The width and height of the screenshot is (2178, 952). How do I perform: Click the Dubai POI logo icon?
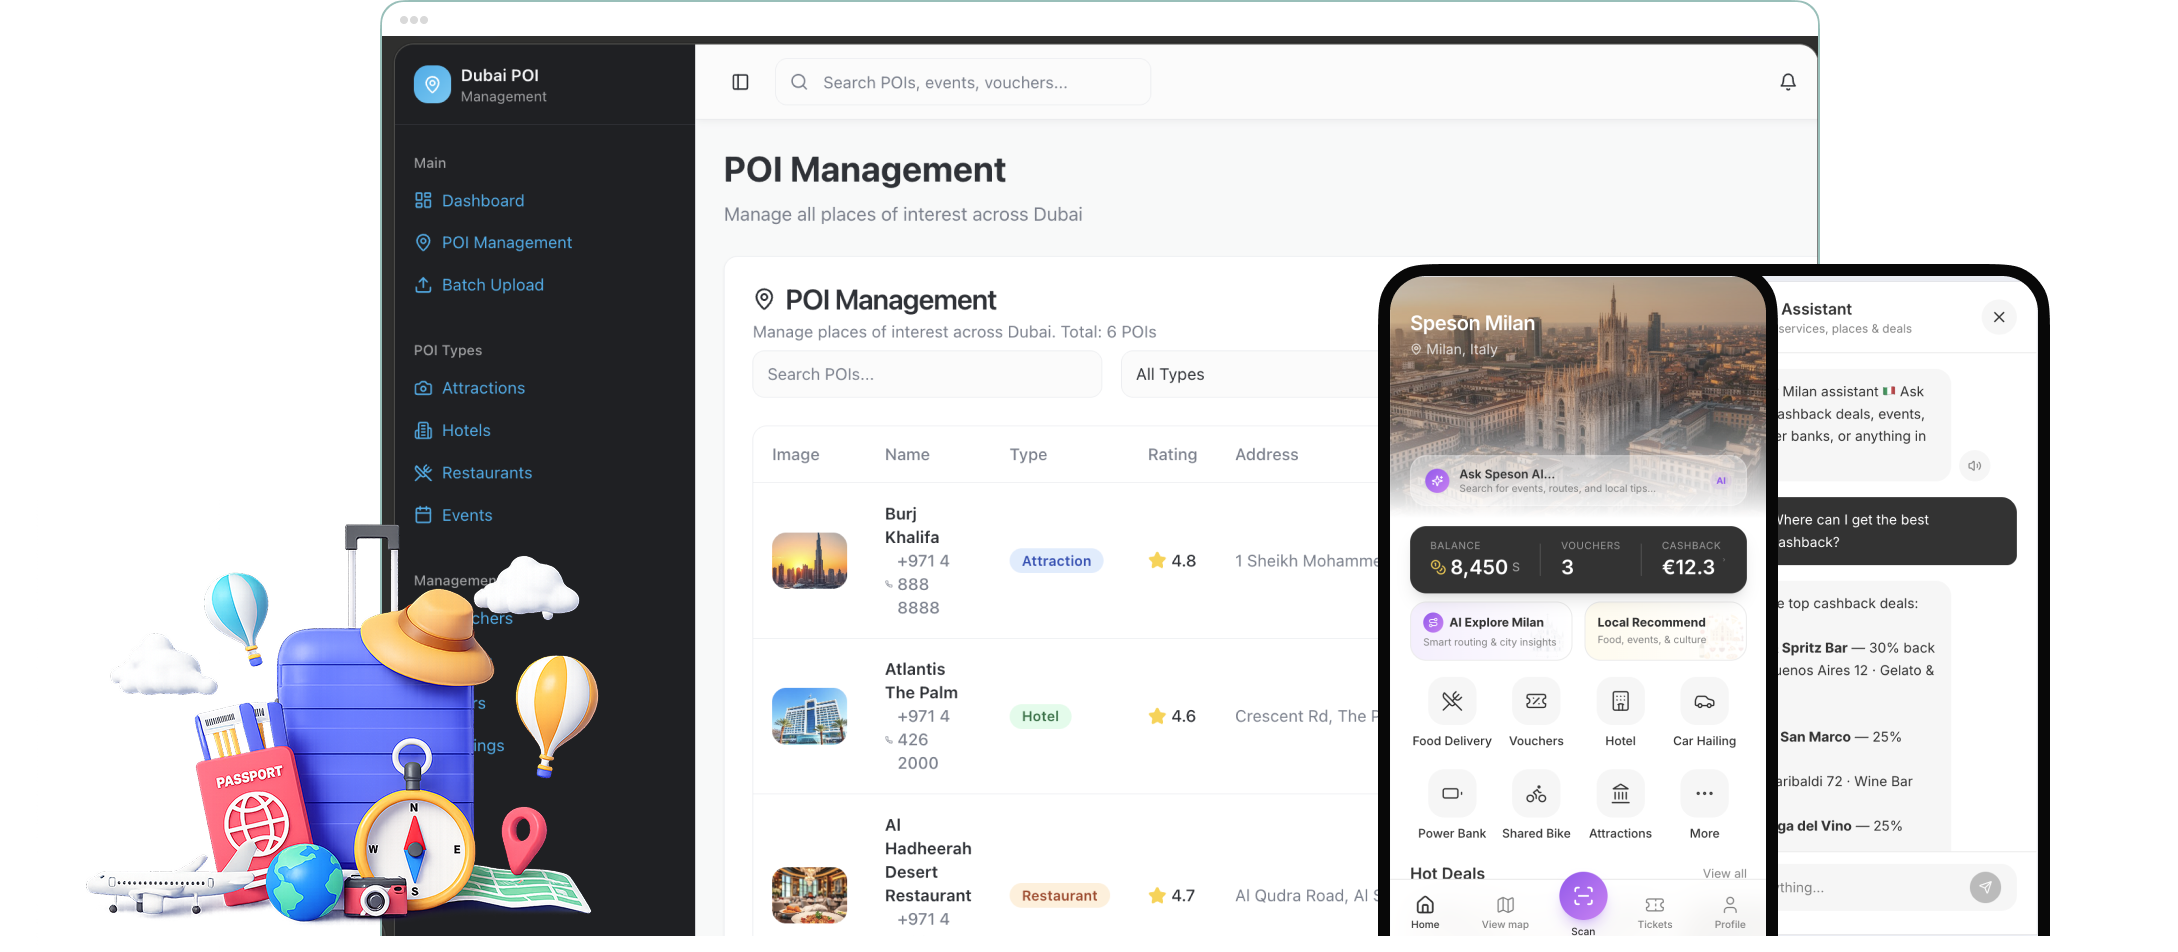tap(432, 85)
